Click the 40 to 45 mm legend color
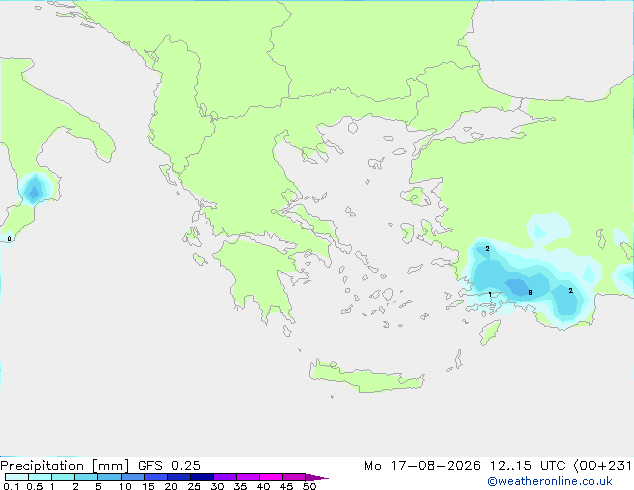Image resolution: width=634 pixels, height=490 pixels. (271, 477)
